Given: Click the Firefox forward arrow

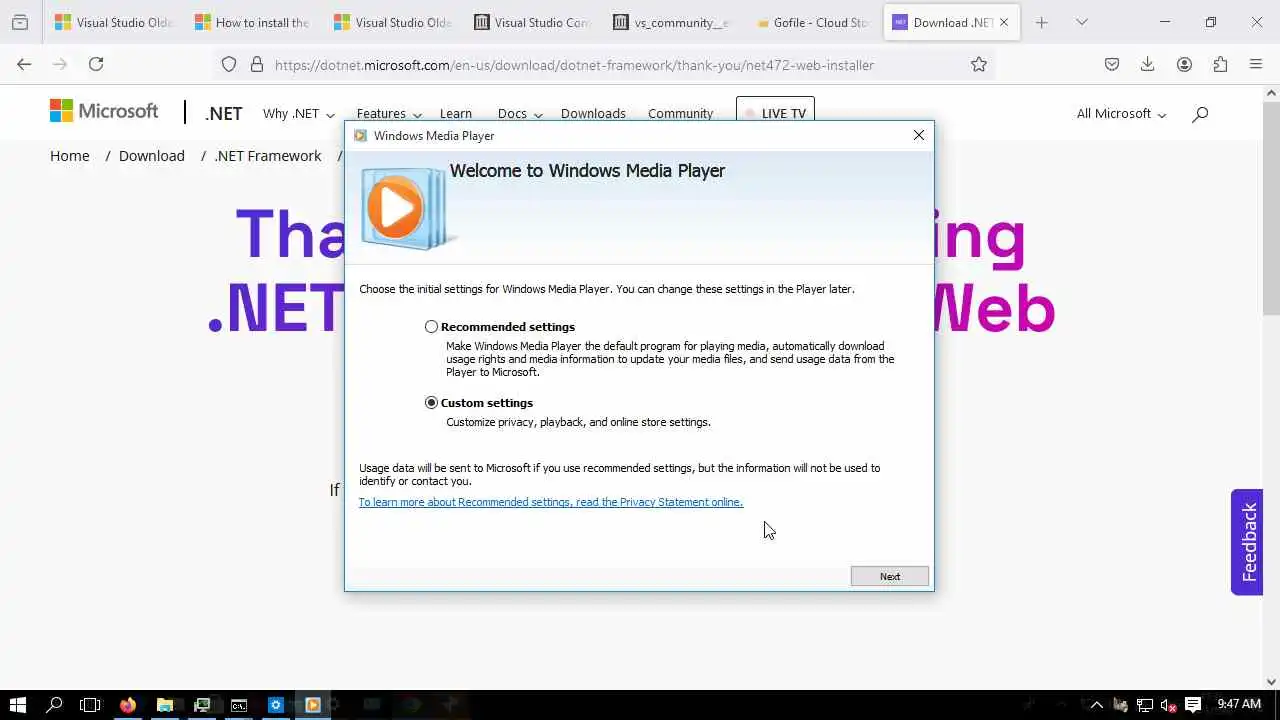Looking at the screenshot, I should (60, 64).
